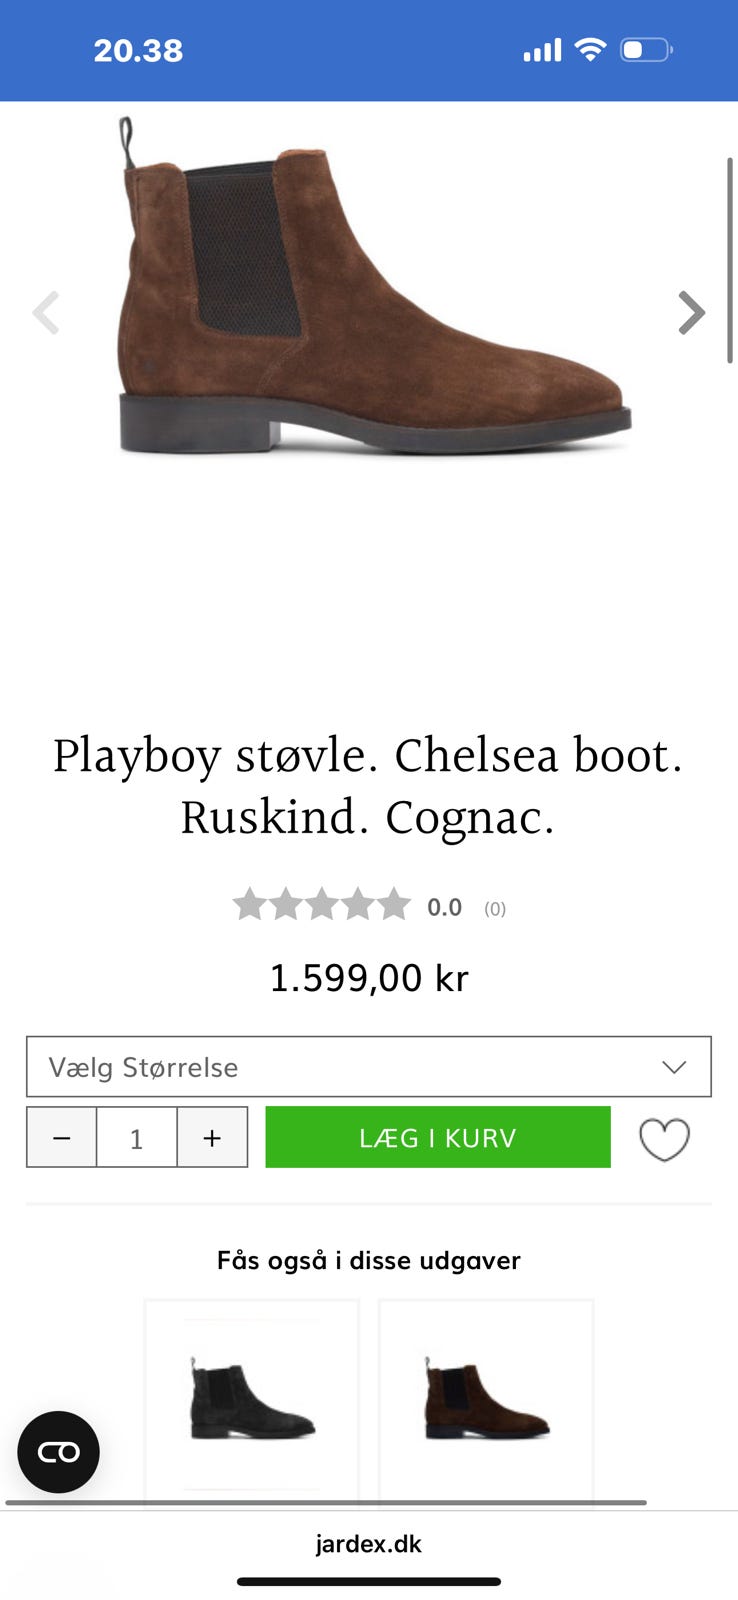Click the vertical page scrollbar
Image resolution: width=738 pixels, height=1600 pixels.
click(730, 260)
